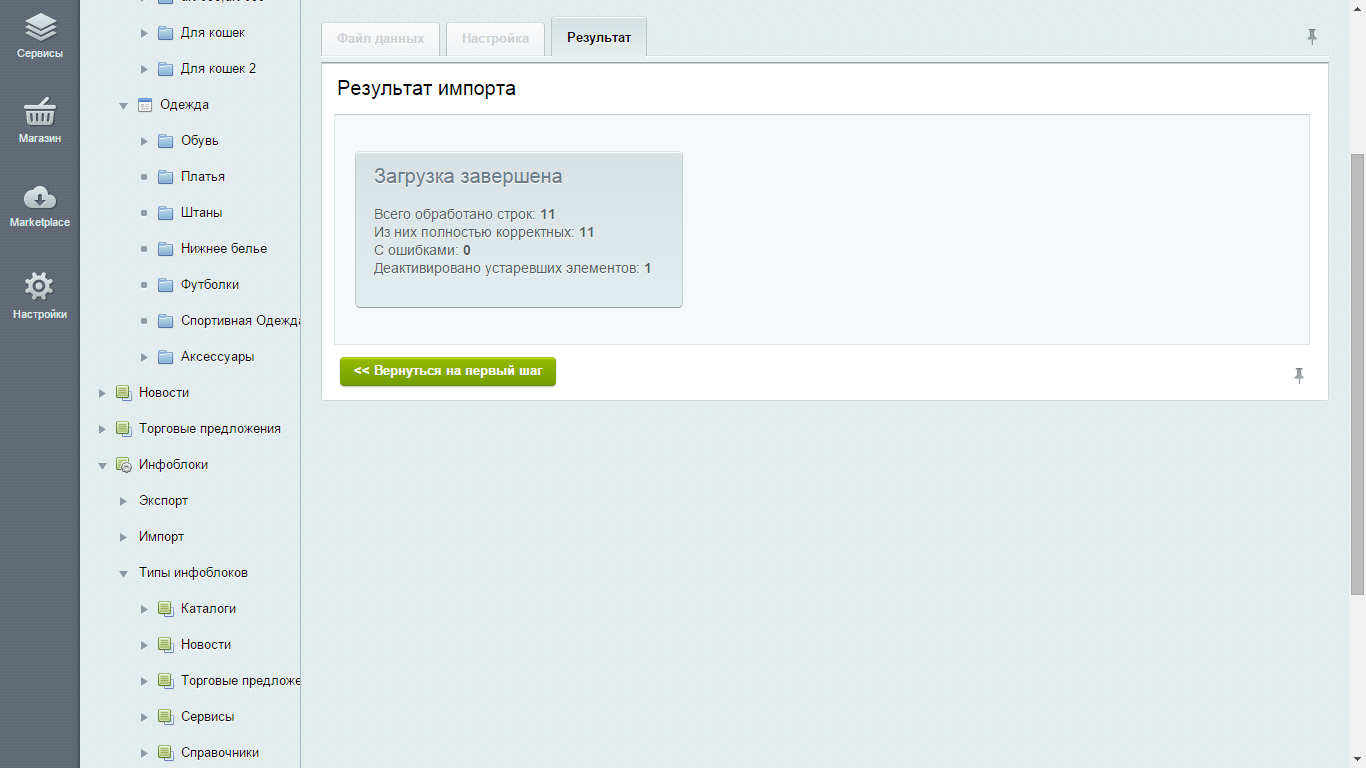
Task: Select Торговые предложения in the tree
Action: pyautogui.click(x=209, y=429)
